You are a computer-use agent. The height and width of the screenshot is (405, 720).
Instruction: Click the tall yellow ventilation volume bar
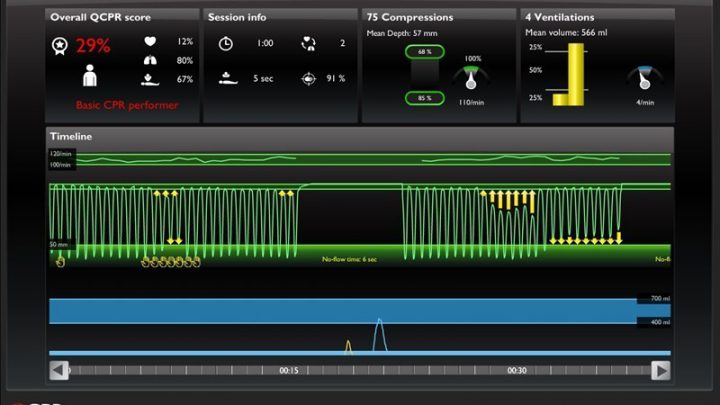tap(576, 74)
